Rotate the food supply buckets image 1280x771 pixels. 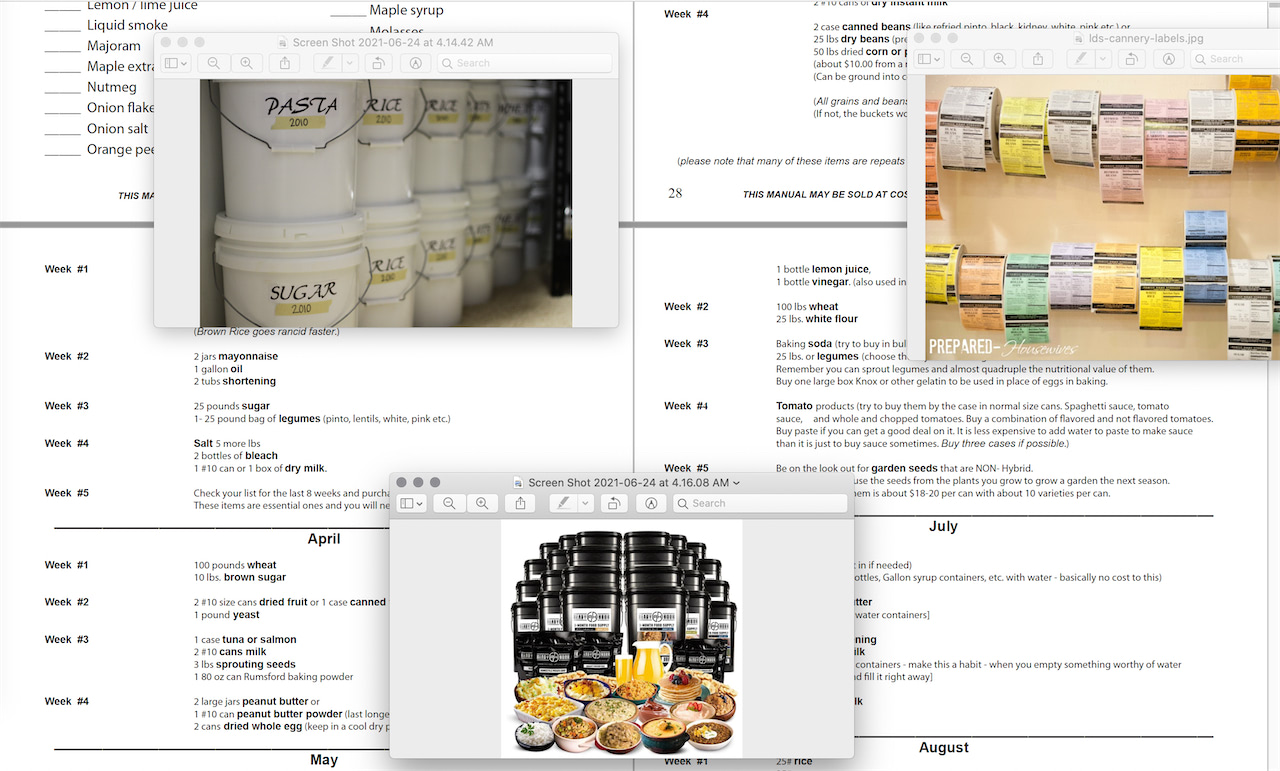coord(614,504)
